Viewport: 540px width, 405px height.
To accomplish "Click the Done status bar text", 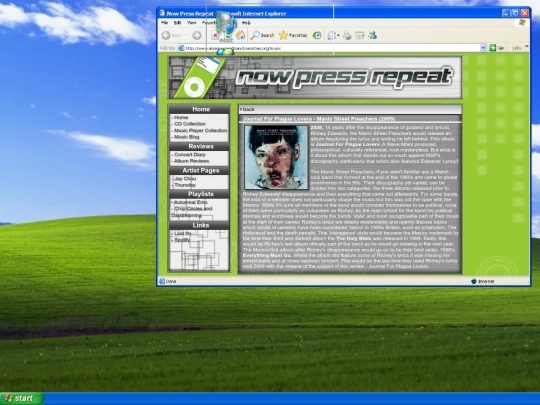I will tap(171, 281).
